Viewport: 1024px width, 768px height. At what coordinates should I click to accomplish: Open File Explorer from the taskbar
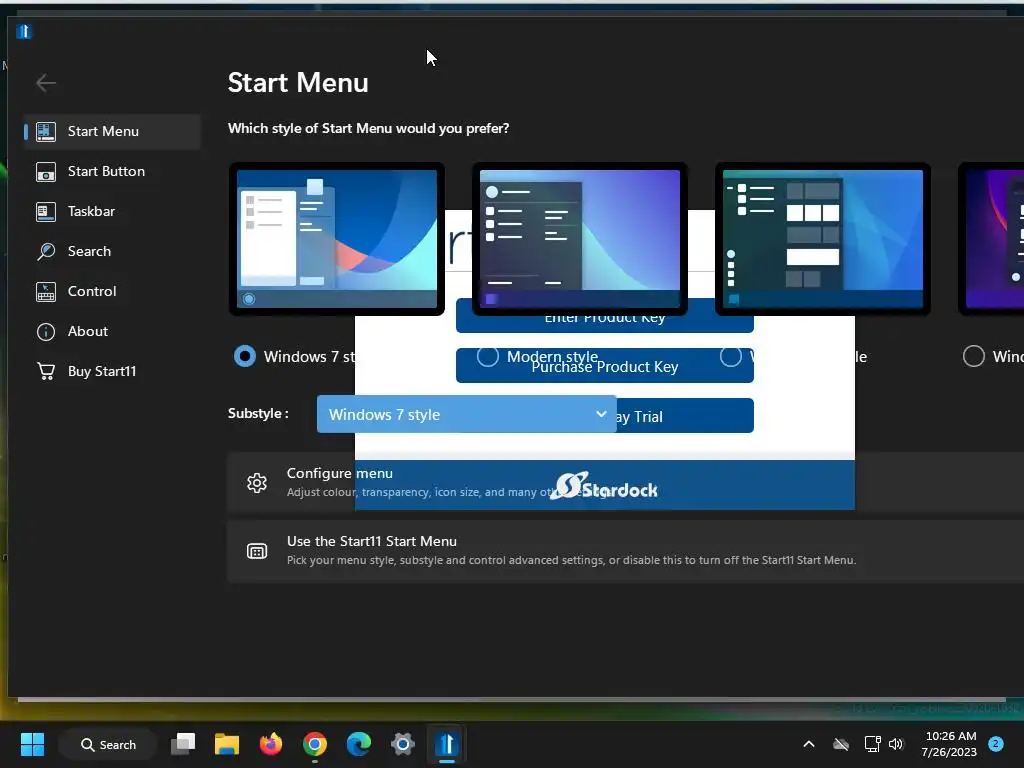point(227,744)
